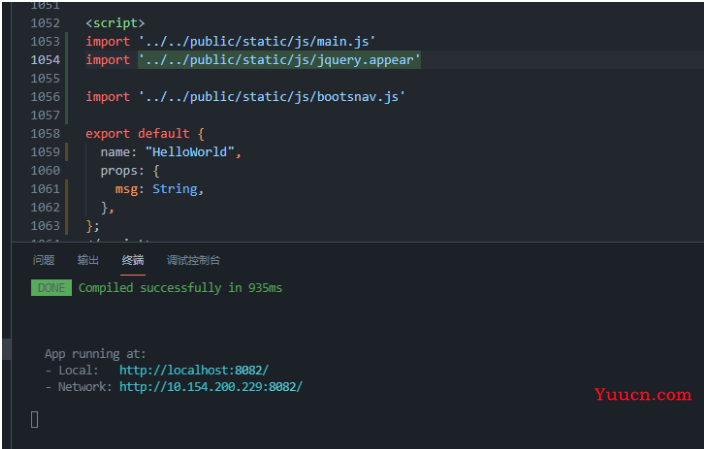Click the import keyword on line 1053
The width and height of the screenshot is (704, 449).
click(108, 41)
